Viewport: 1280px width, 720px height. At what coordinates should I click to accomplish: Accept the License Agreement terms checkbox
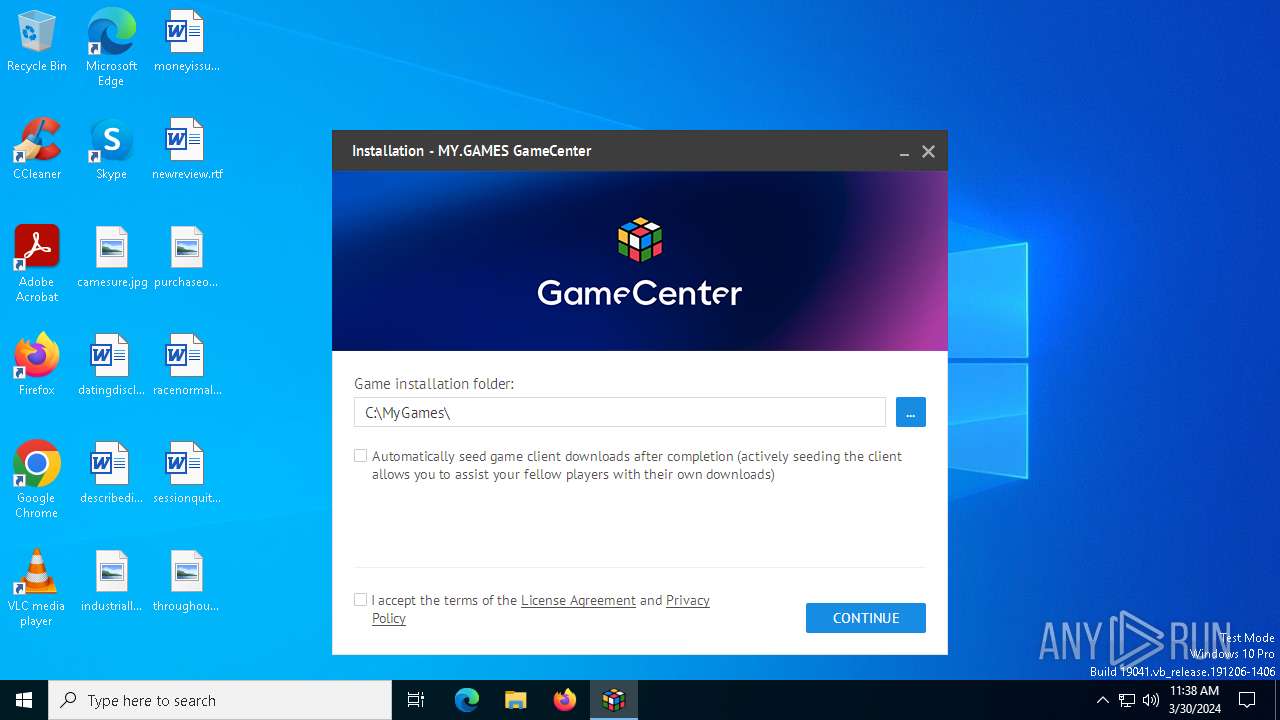(361, 600)
